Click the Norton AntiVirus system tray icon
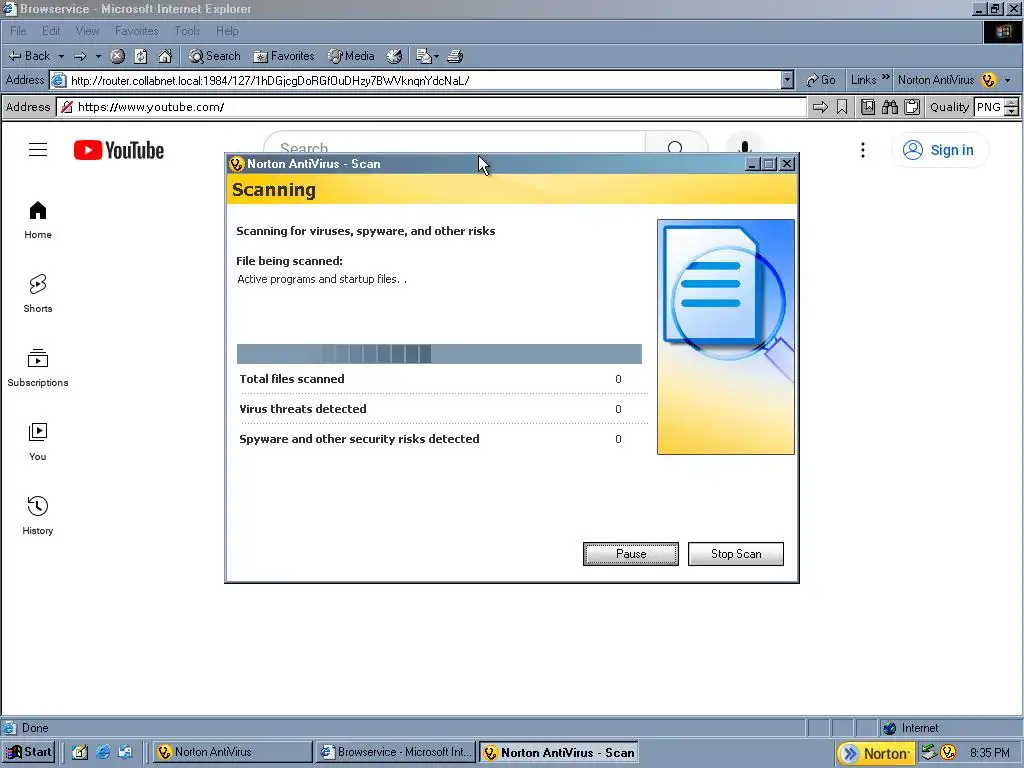This screenshot has height=768, width=1024. tap(948, 753)
